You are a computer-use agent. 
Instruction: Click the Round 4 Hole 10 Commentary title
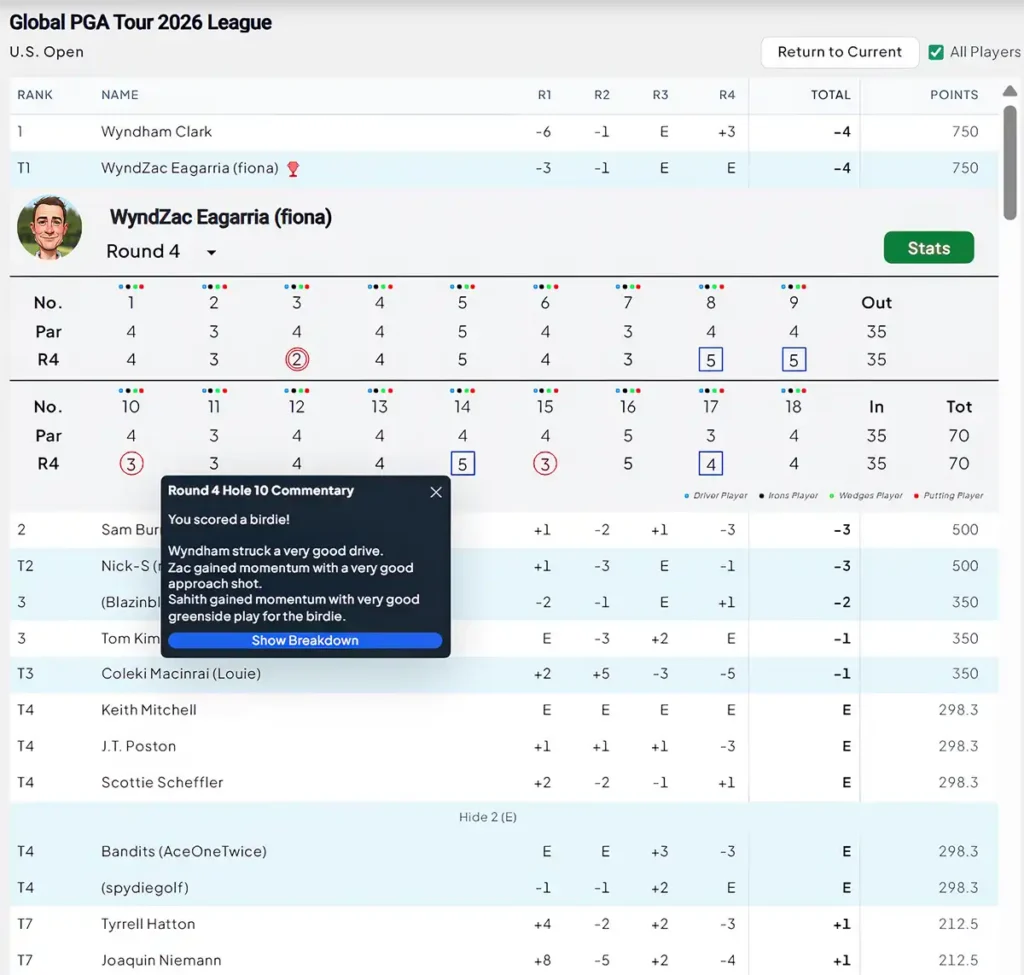point(261,490)
